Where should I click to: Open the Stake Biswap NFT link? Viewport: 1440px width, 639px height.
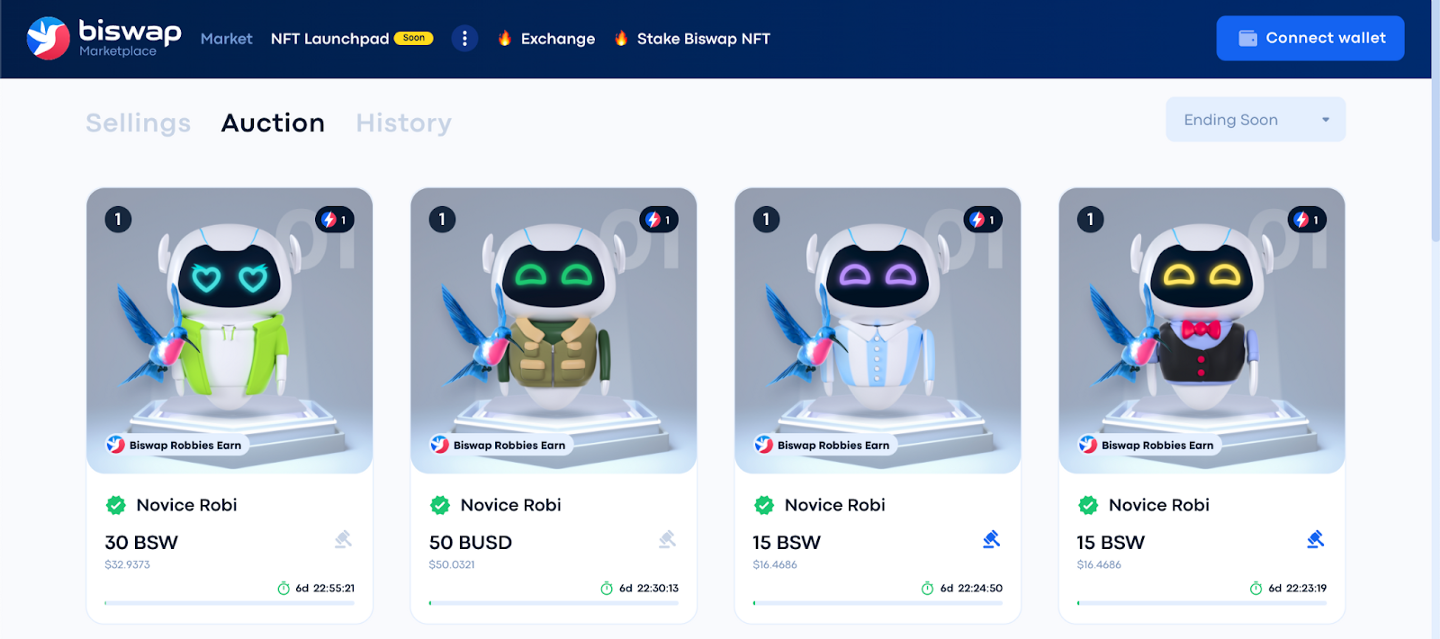click(x=692, y=39)
